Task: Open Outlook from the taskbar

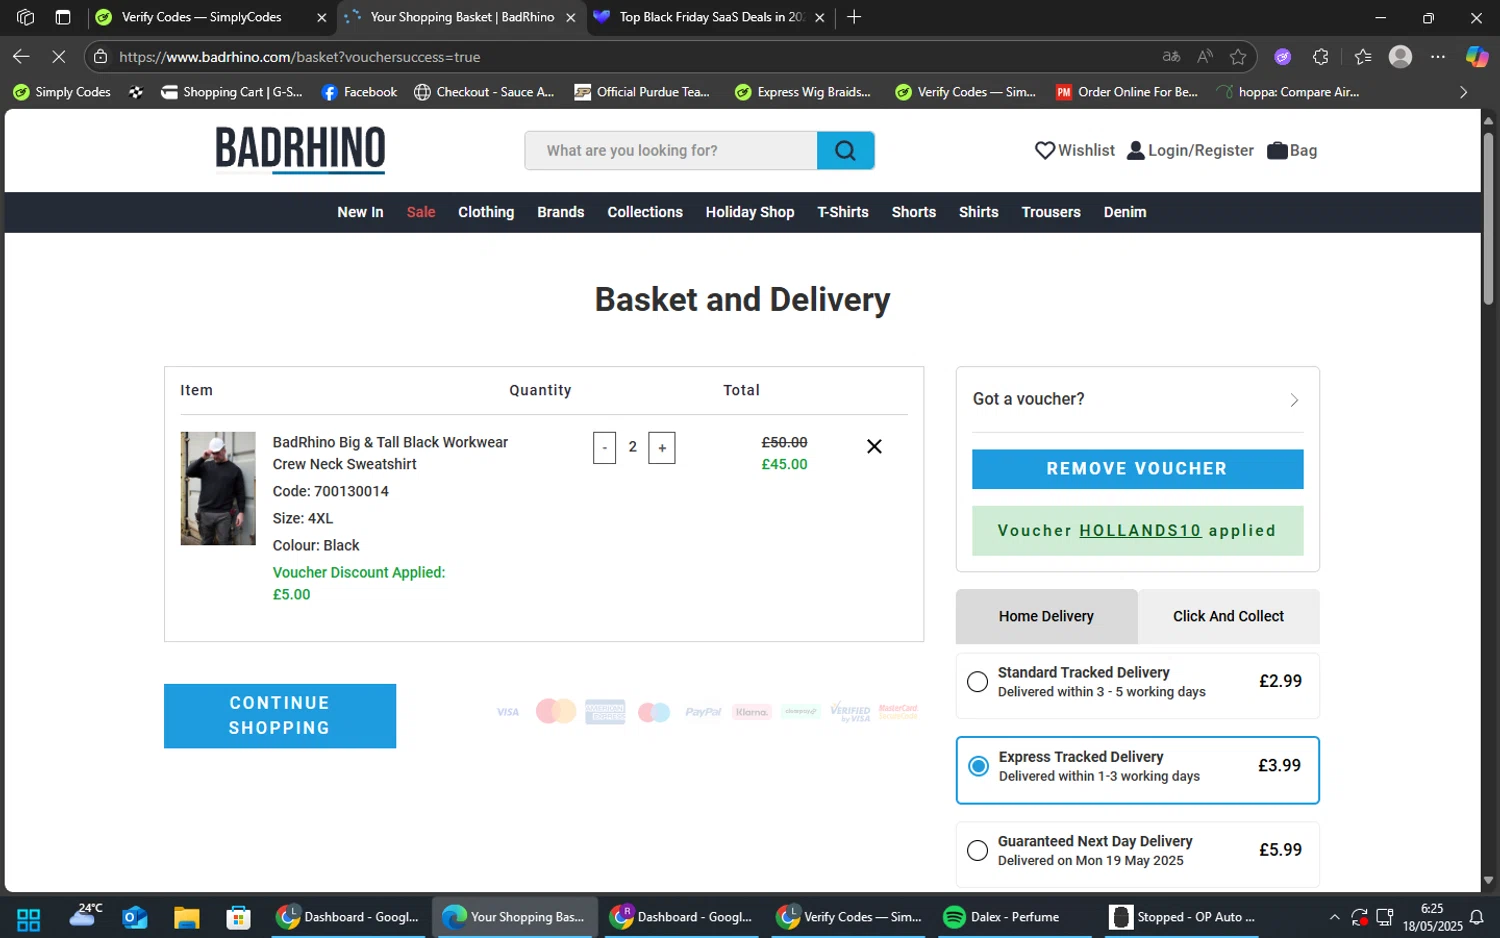Action: [135, 917]
